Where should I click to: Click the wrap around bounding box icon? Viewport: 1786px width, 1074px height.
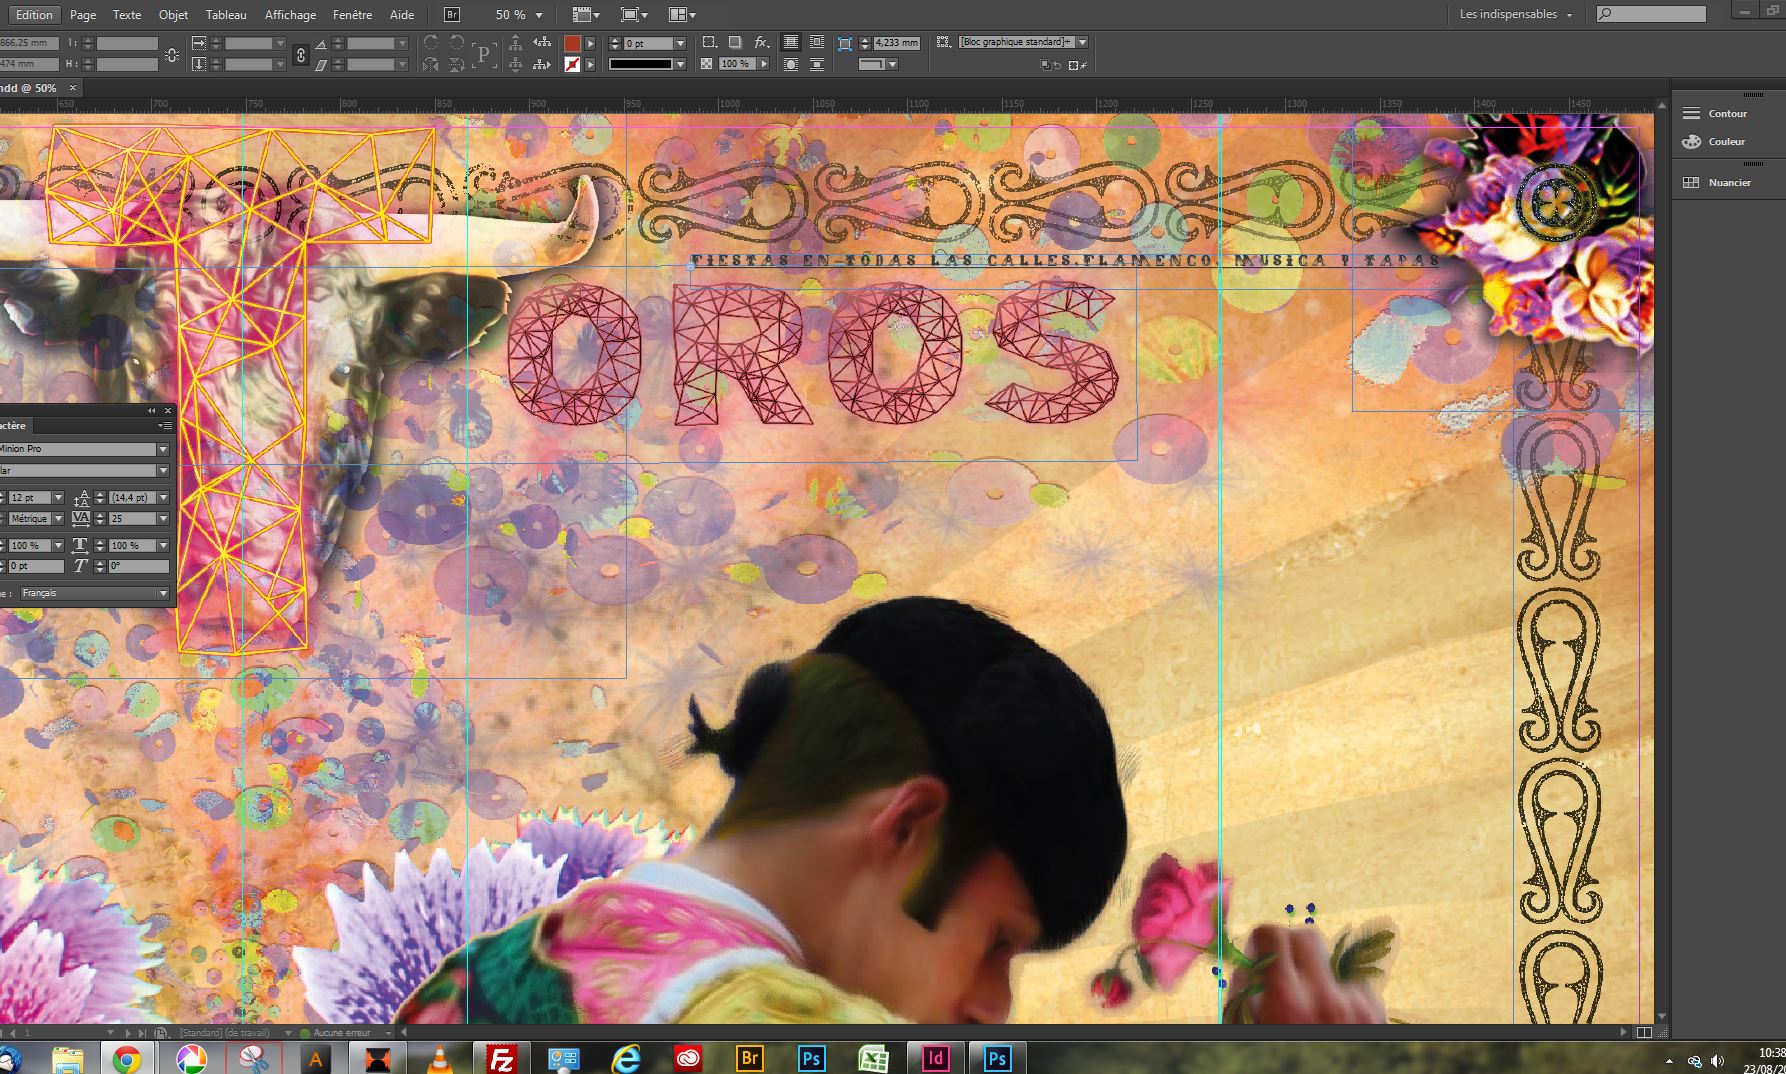(x=816, y=42)
